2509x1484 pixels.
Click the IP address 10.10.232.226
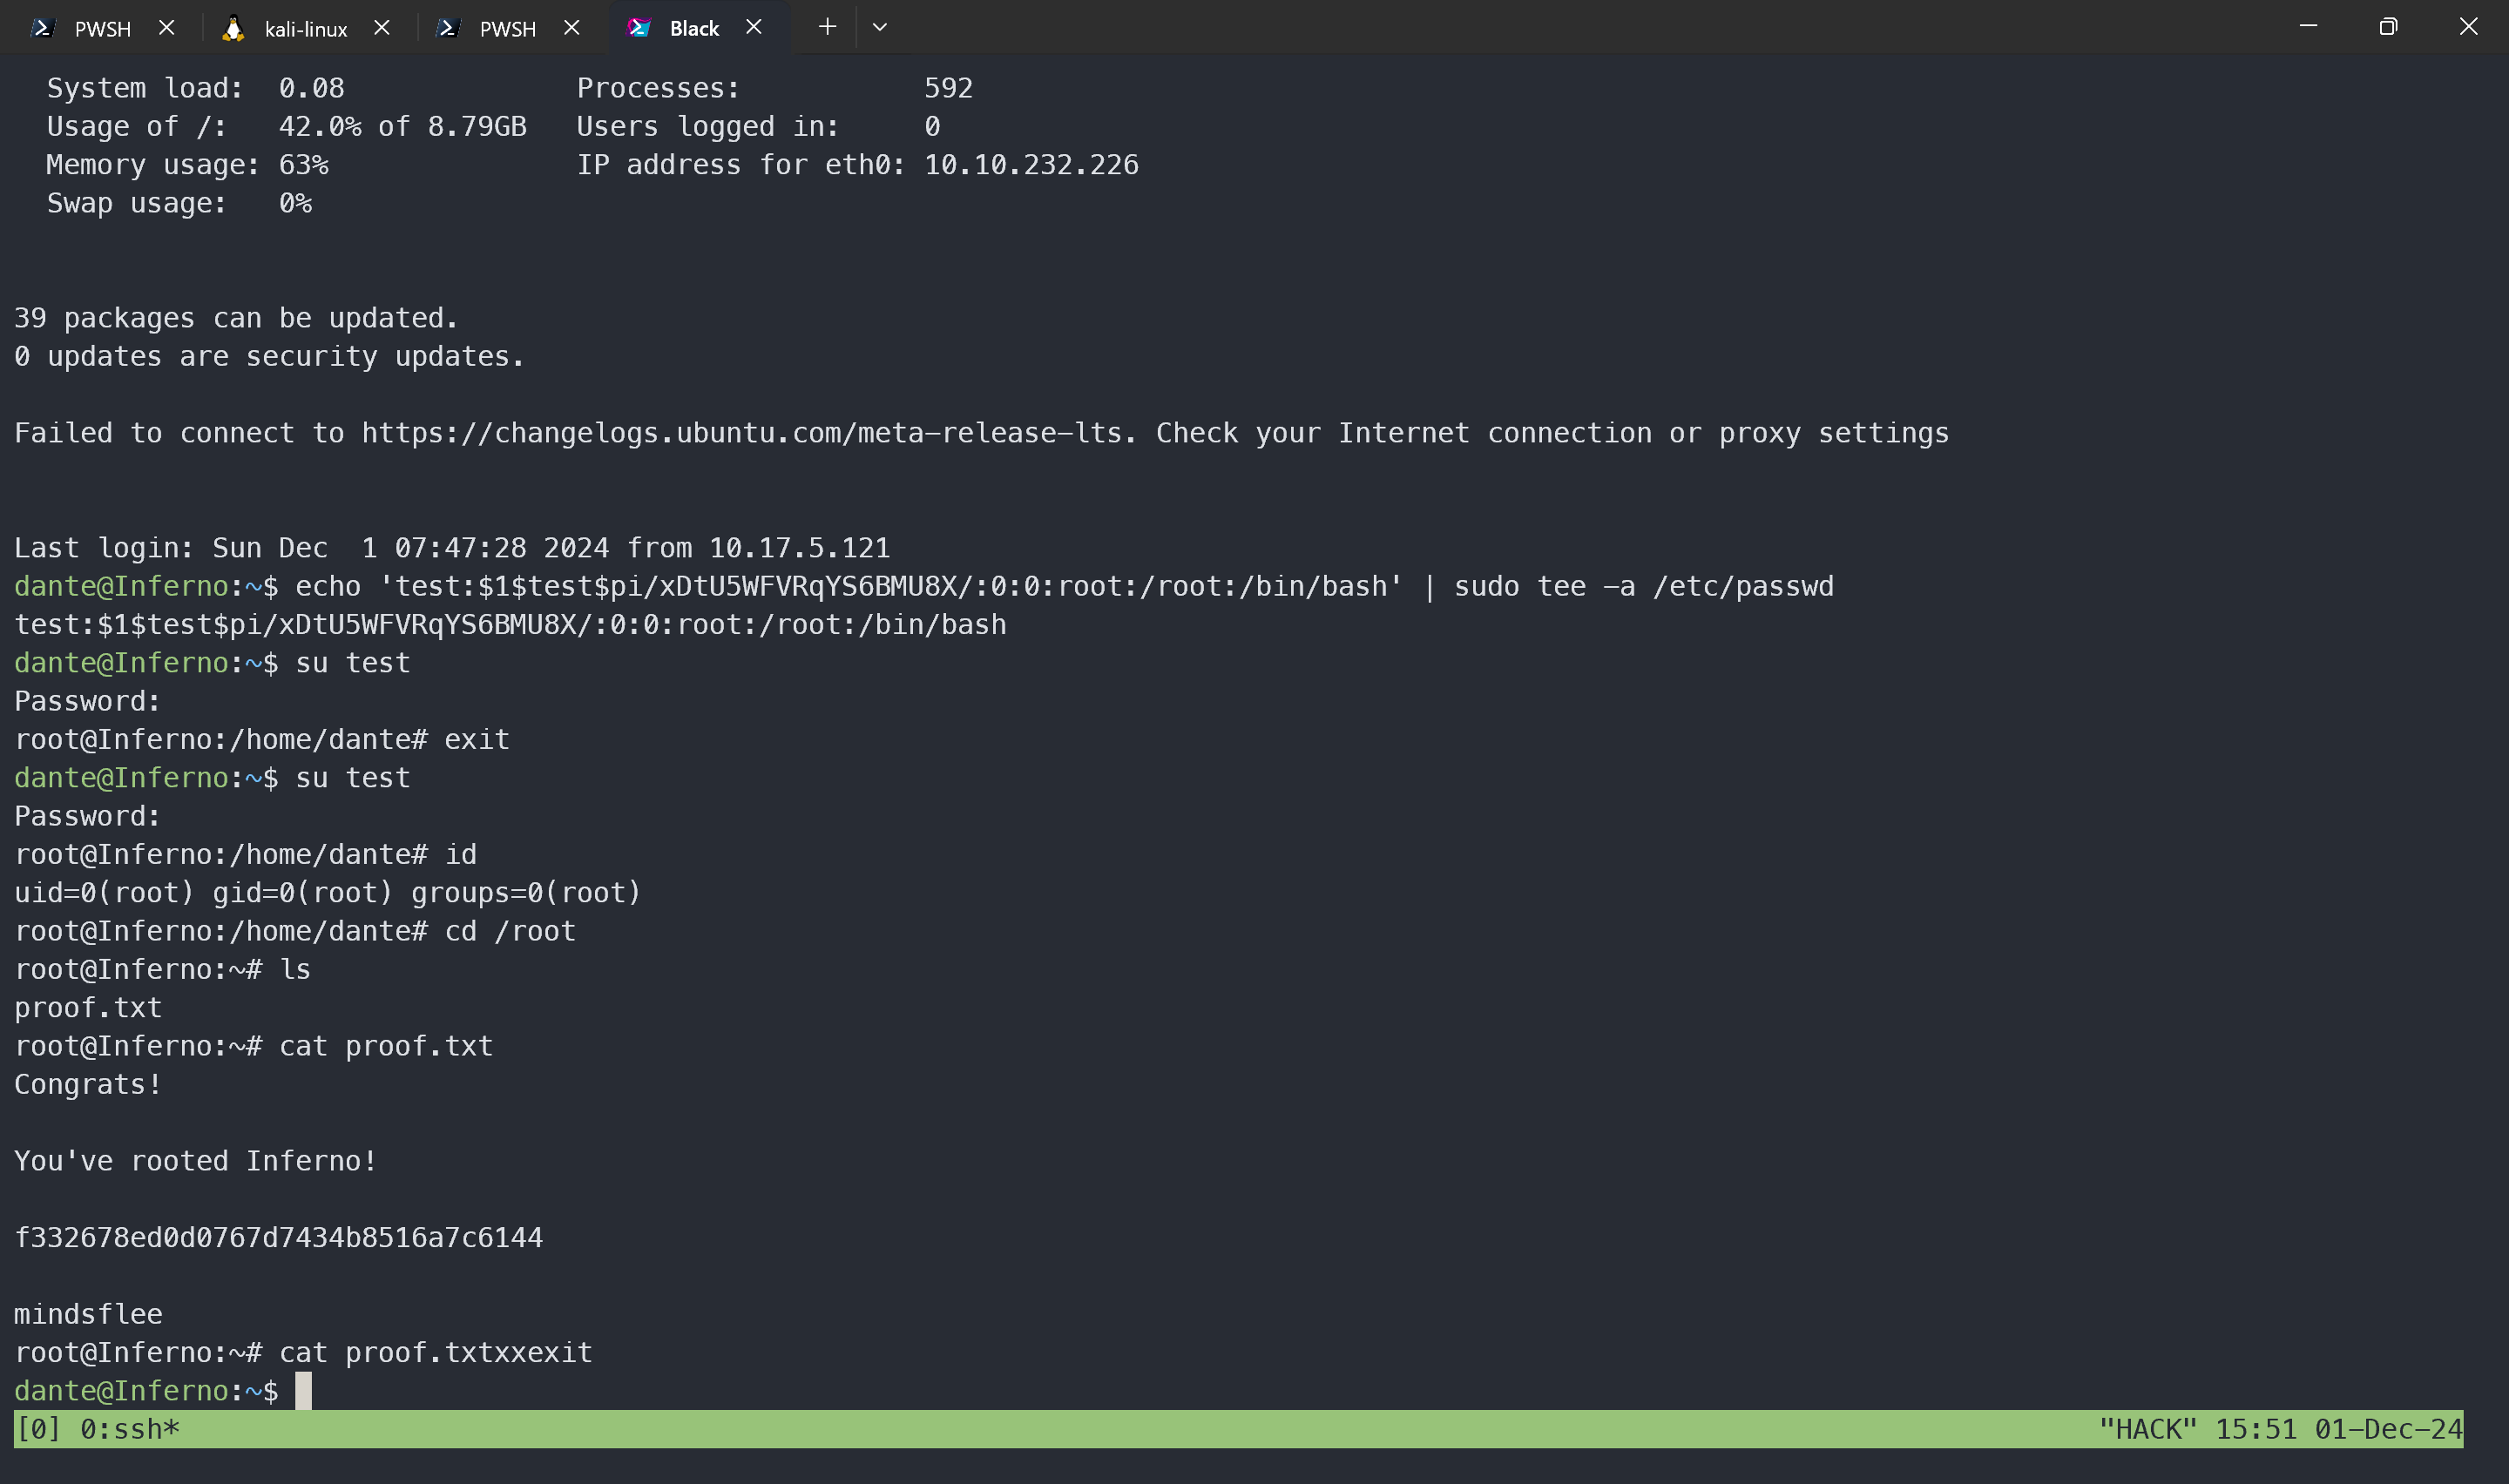(x=1031, y=165)
